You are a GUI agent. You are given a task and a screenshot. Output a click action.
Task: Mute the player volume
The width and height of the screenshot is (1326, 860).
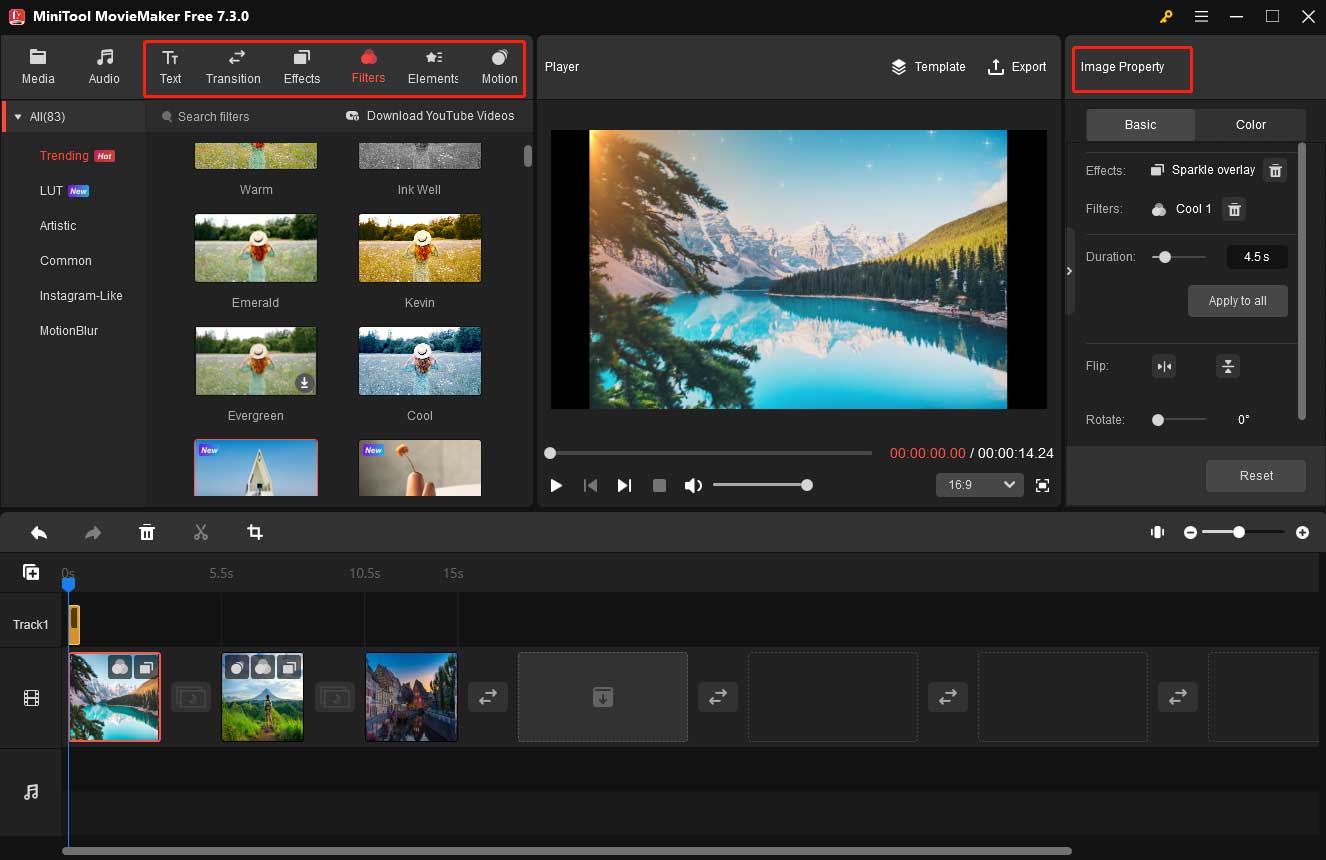click(x=693, y=485)
